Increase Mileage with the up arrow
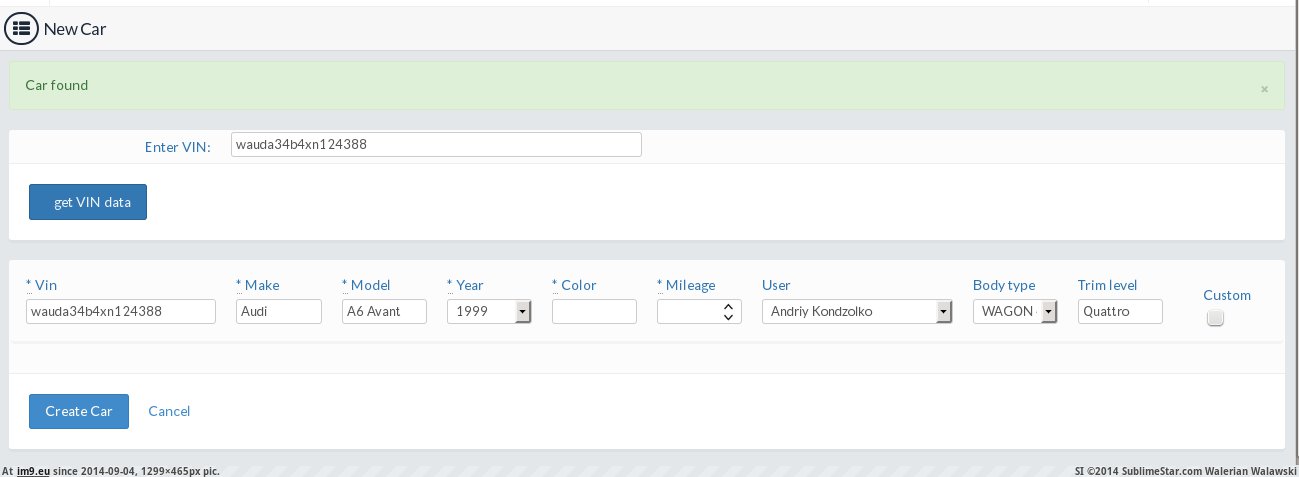1299x477 pixels. pos(728,307)
